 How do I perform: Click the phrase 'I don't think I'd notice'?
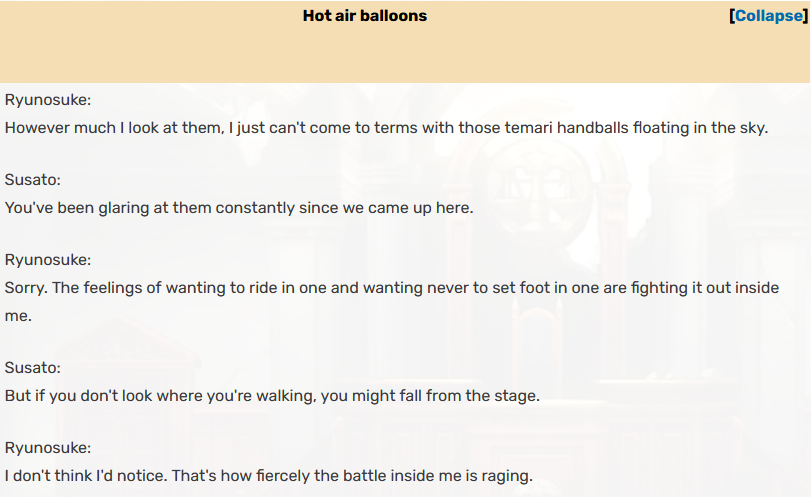coord(86,476)
